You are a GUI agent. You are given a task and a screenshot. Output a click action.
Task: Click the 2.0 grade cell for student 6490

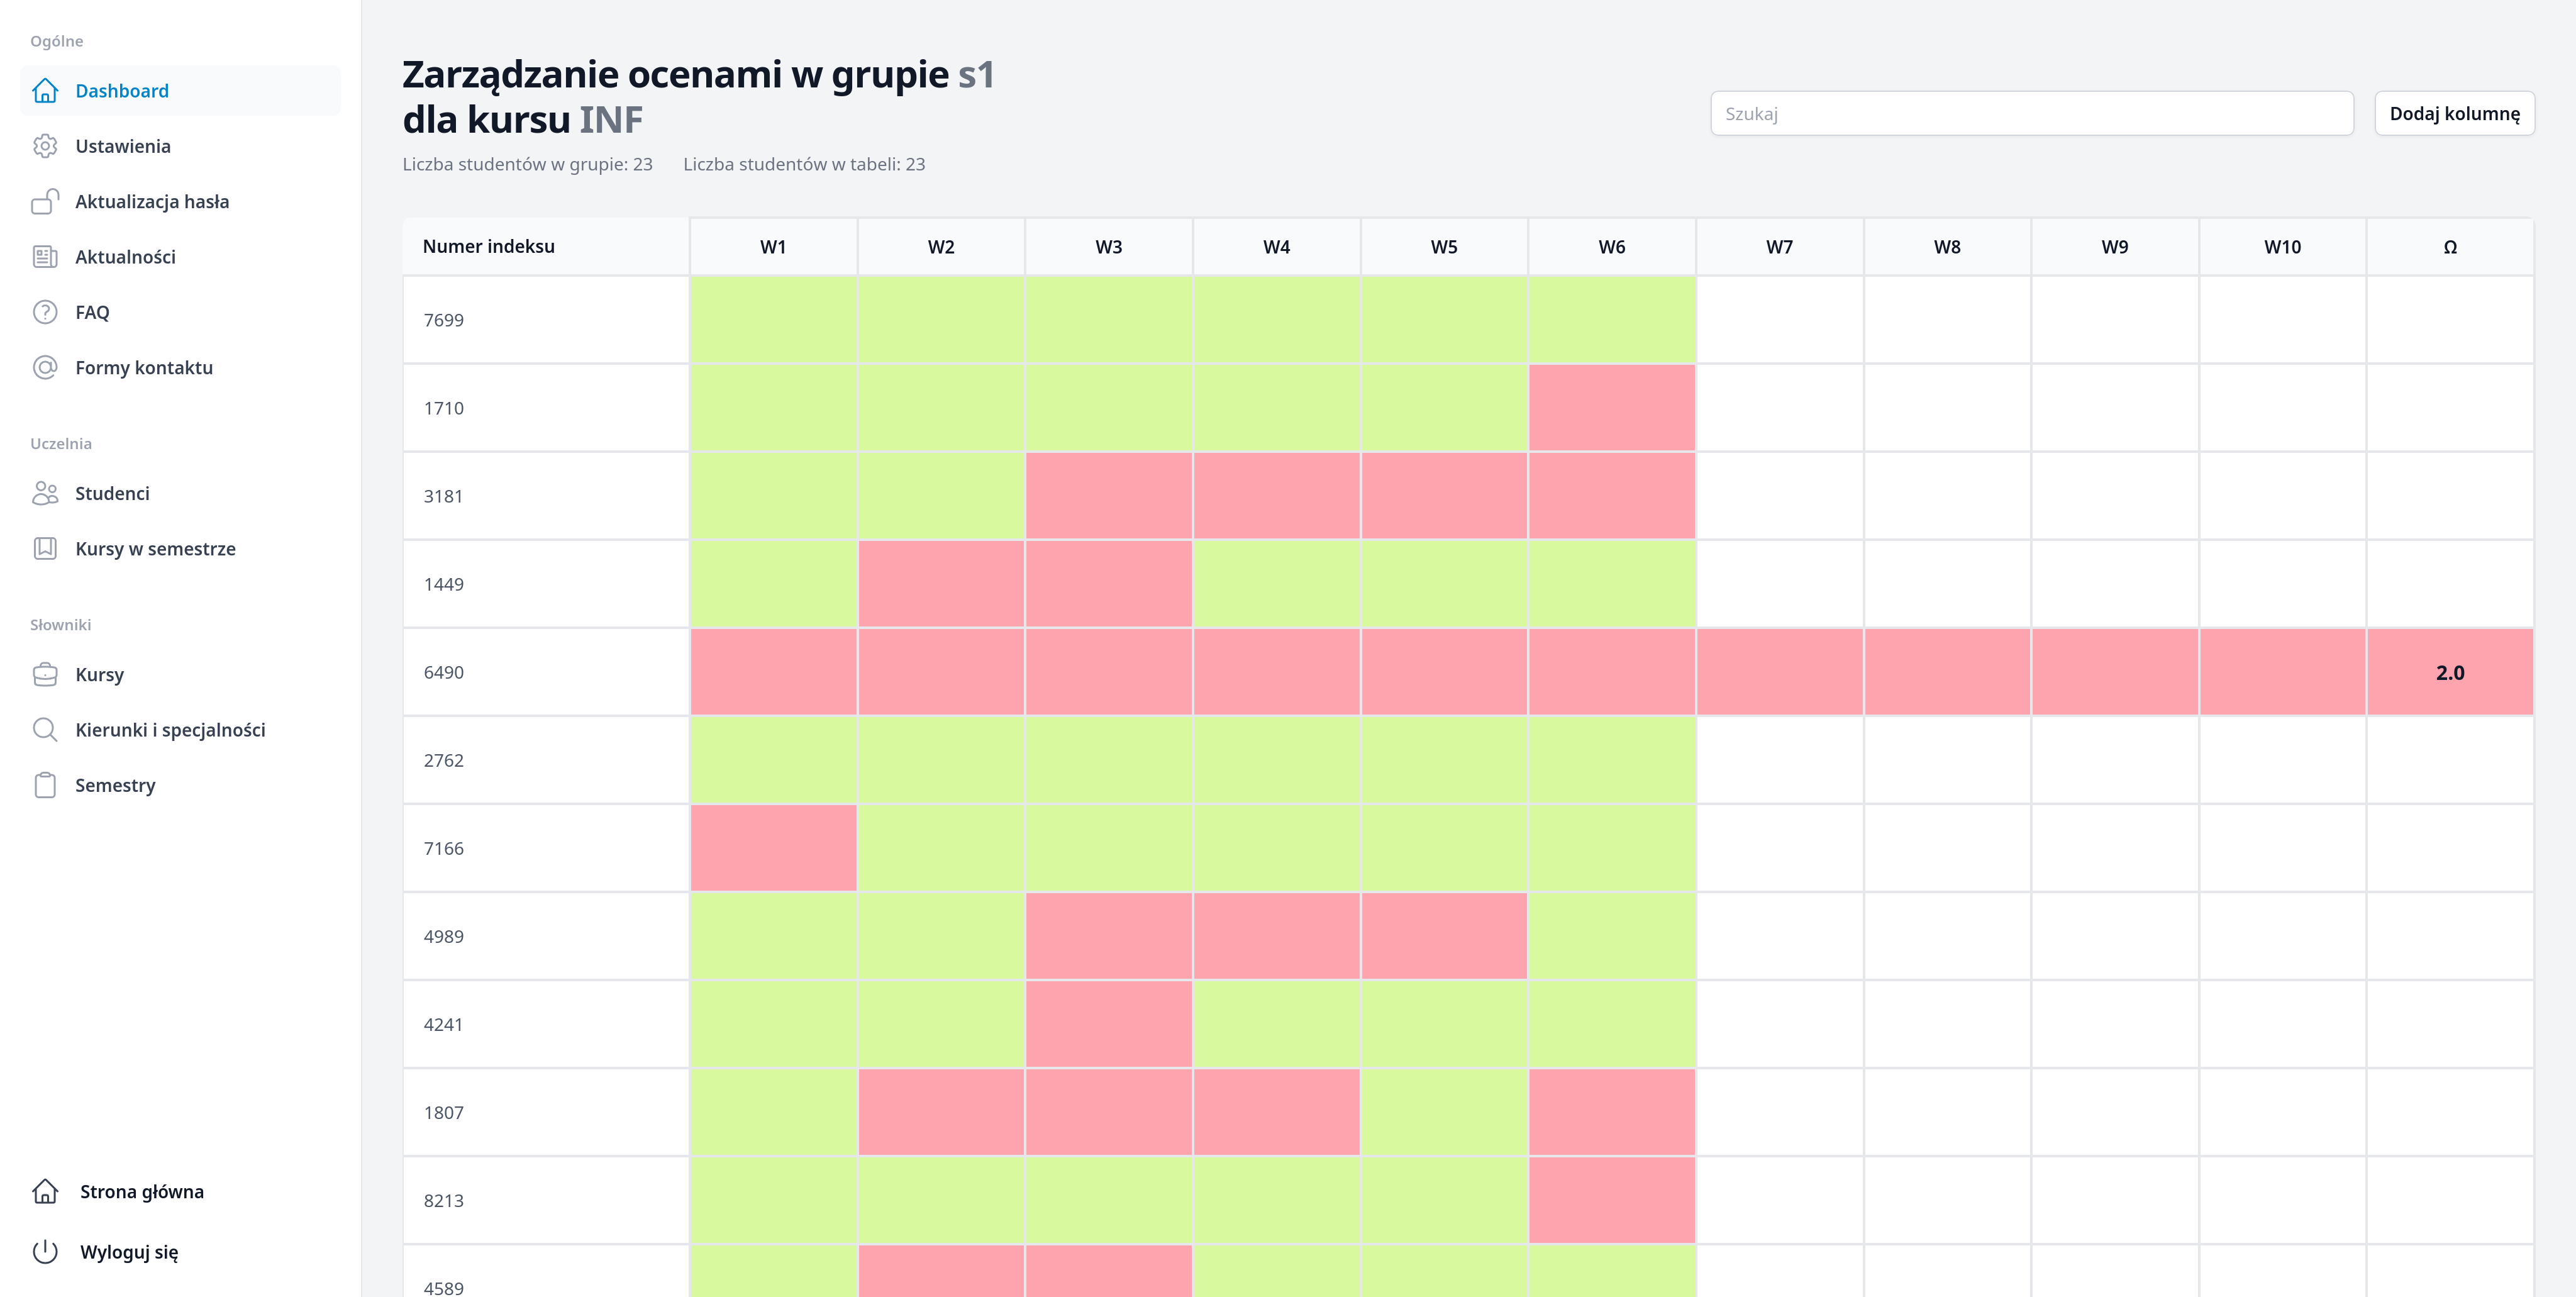2449,672
